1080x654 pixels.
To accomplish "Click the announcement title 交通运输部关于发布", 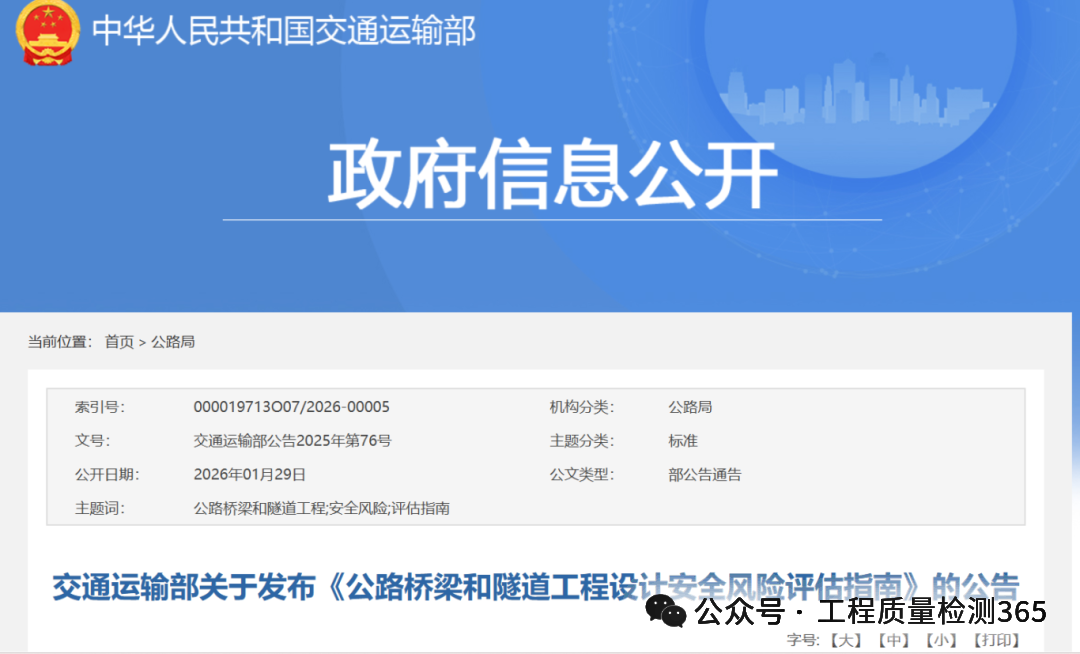I will coord(535,587).
